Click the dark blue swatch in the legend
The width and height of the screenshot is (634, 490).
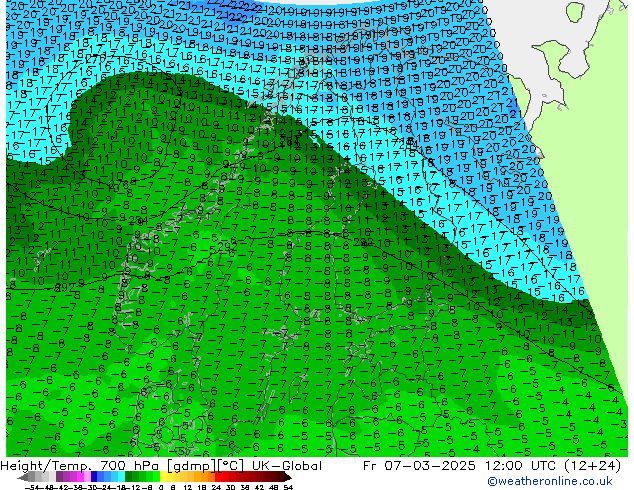[x=94, y=476]
